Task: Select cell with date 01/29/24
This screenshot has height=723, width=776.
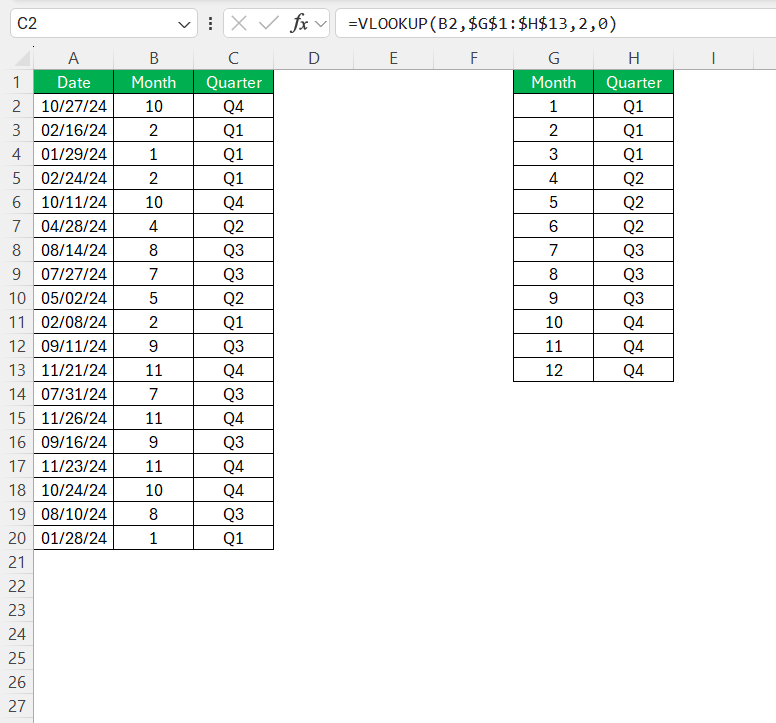Action: click(74, 154)
